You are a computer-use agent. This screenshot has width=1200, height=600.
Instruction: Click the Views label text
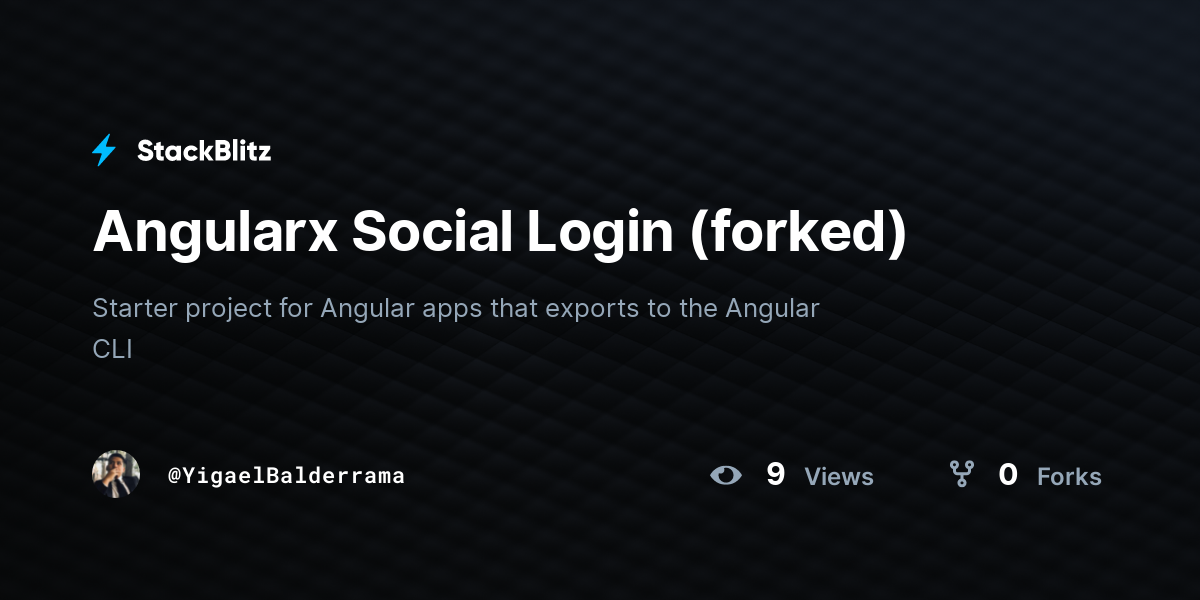[839, 477]
